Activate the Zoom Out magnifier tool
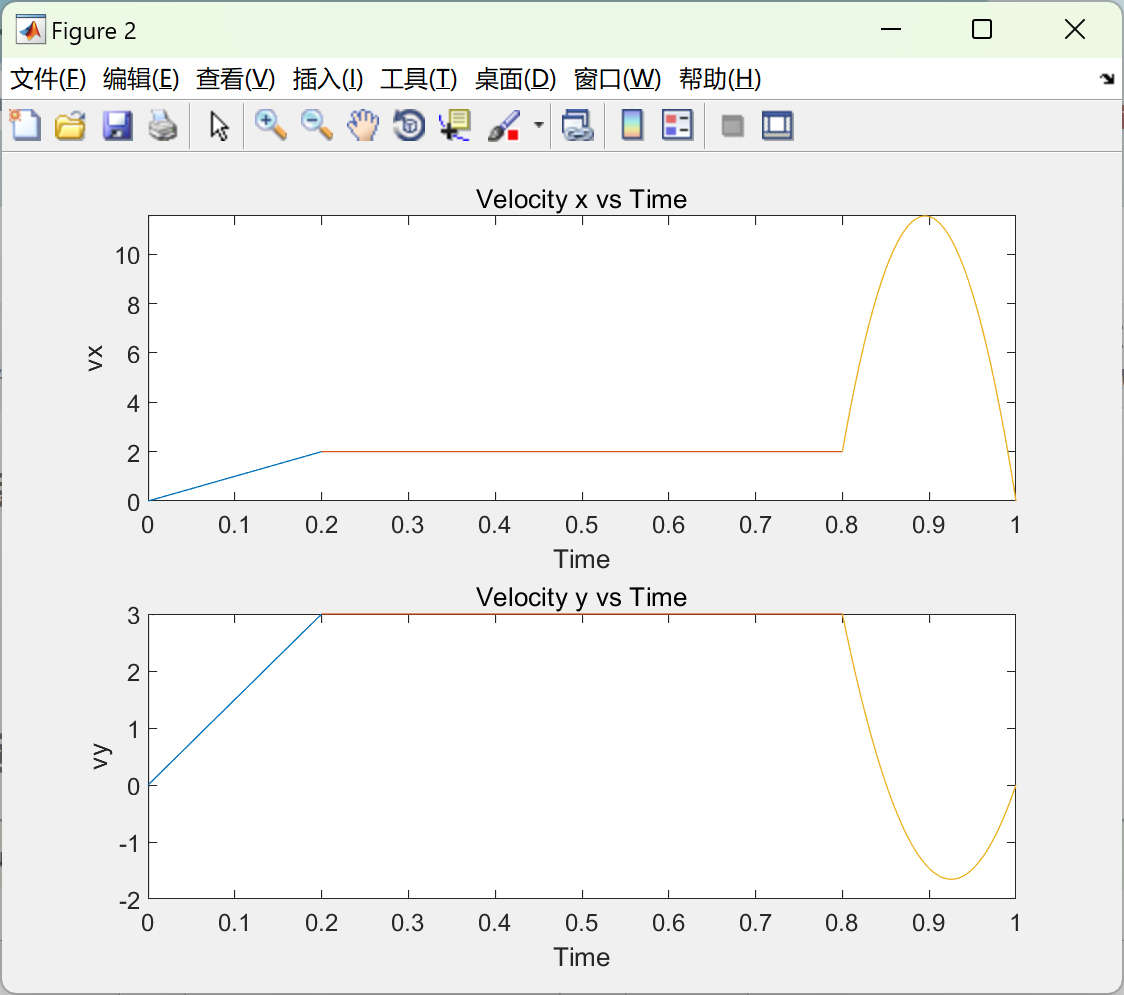 316,125
